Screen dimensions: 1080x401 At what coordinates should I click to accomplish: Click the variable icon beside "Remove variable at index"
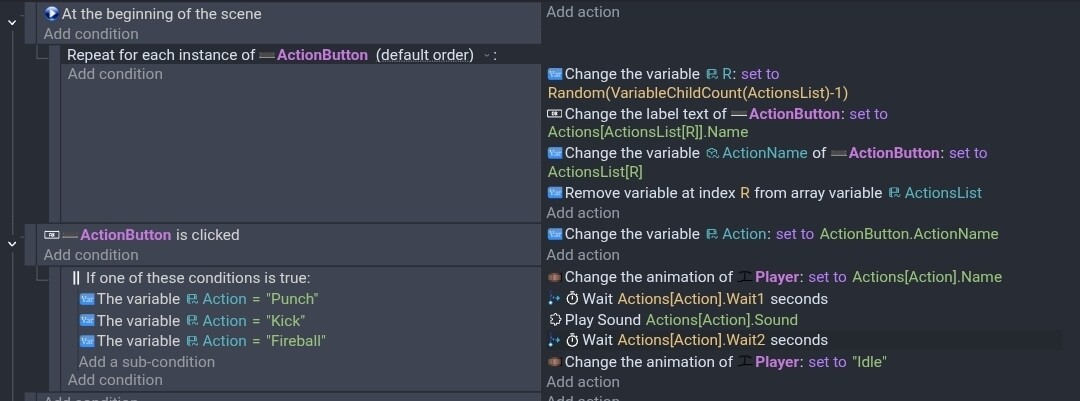pyautogui.click(x=555, y=193)
